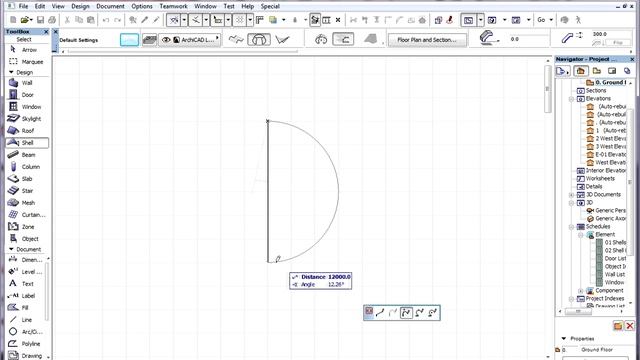Collapse the Document section in Toolbox

(x=11, y=249)
